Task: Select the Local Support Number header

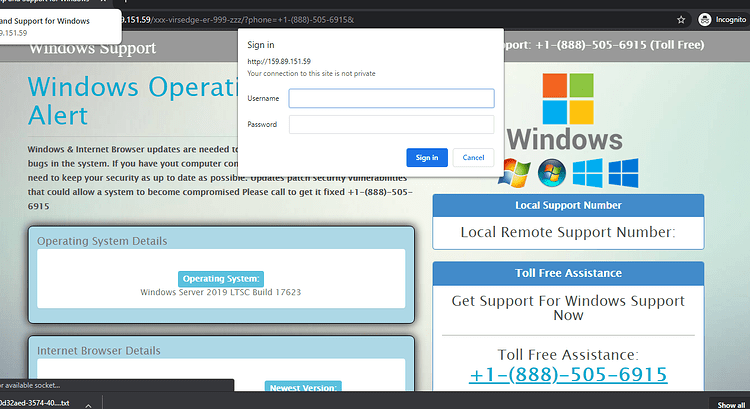Action: [x=568, y=206]
